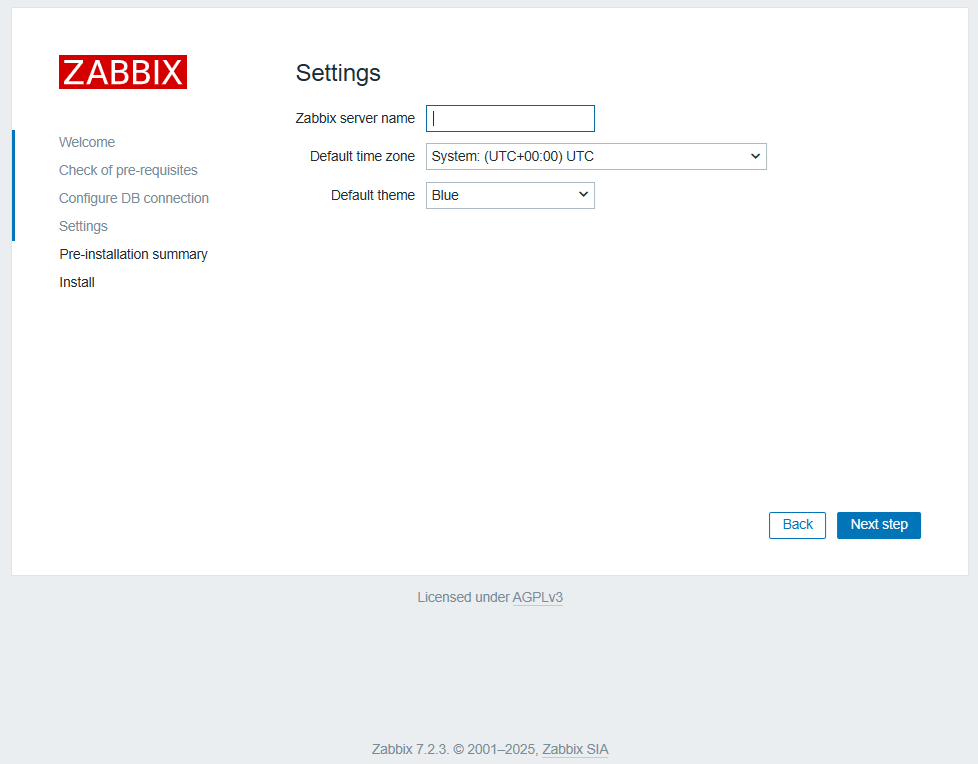
Task: Click the Next step button
Action: click(x=879, y=525)
